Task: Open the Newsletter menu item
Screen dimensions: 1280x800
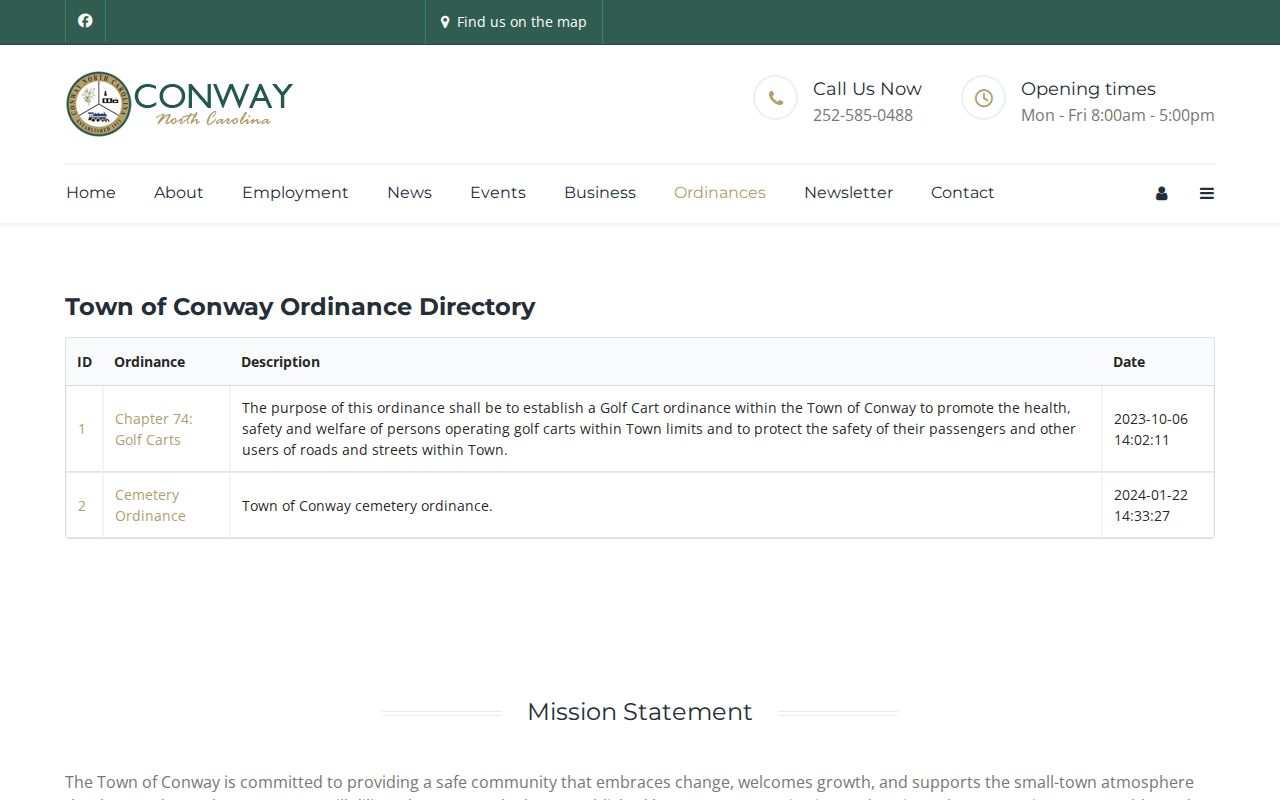Action: pos(848,193)
